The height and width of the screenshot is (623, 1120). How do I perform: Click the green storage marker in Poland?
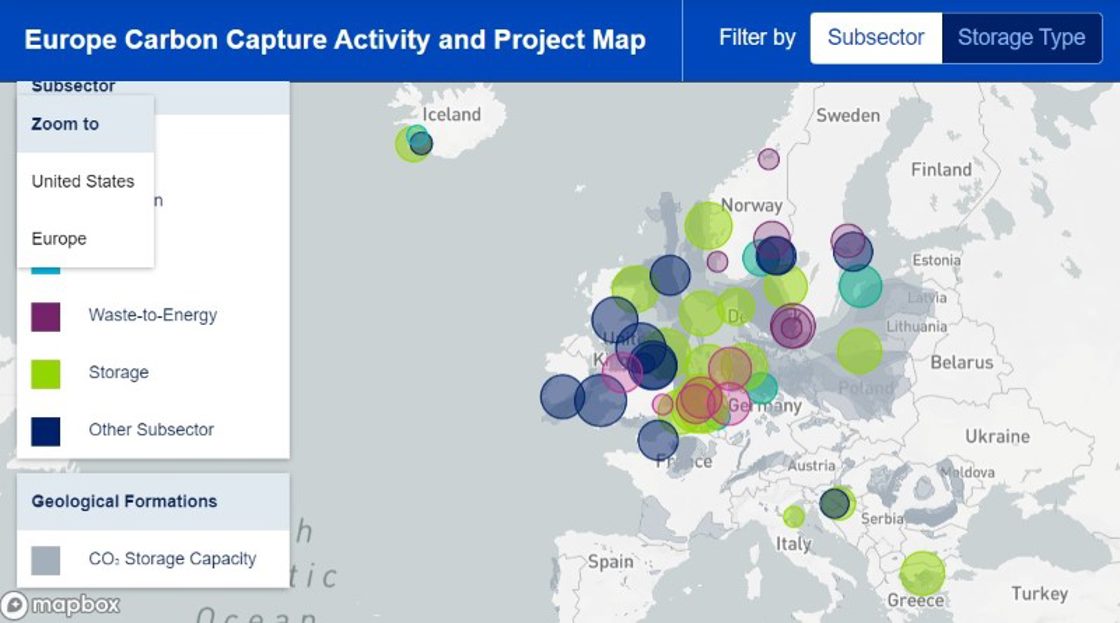click(859, 351)
